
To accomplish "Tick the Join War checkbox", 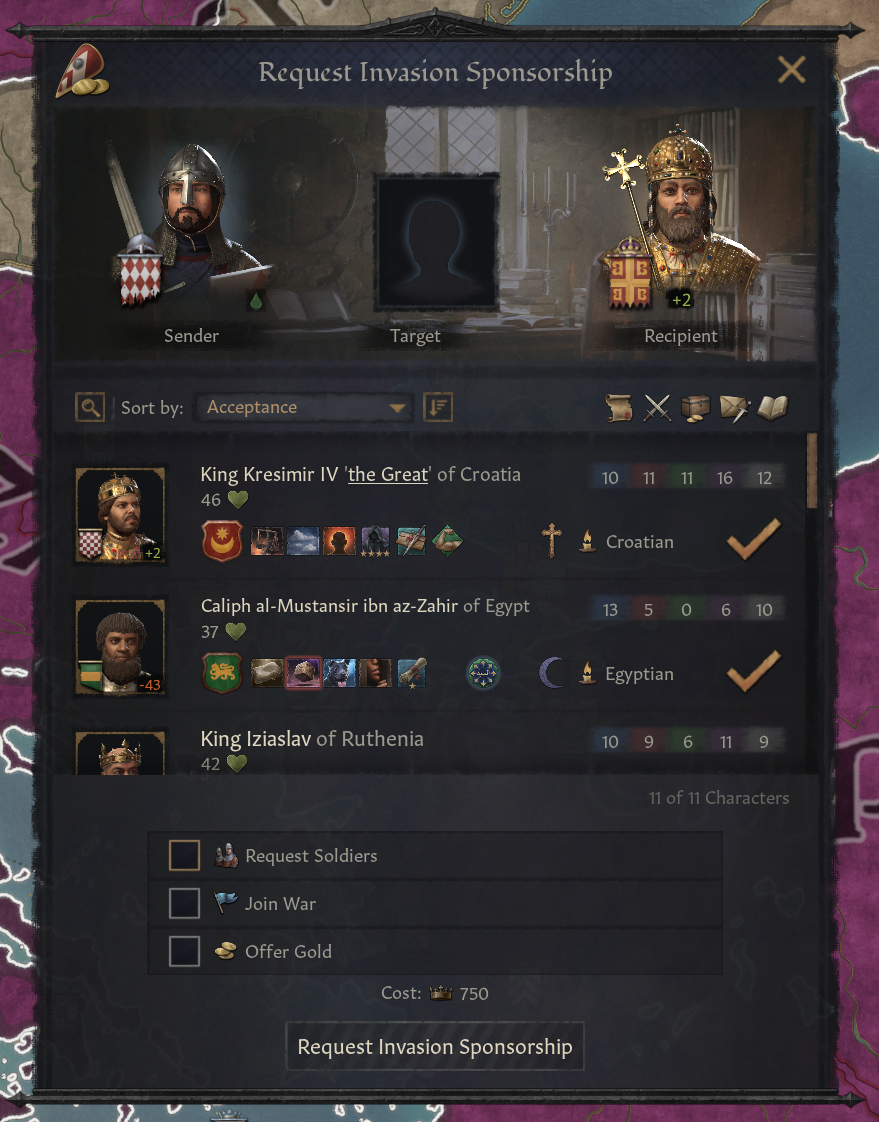I will [x=184, y=903].
